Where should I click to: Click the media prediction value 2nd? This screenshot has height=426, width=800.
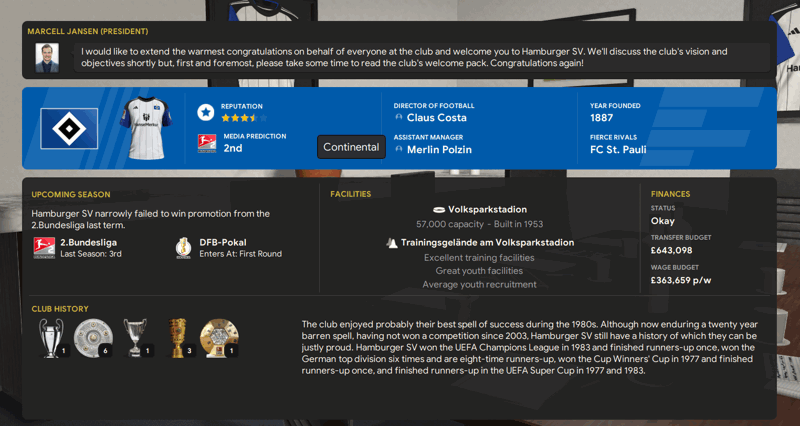point(233,148)
